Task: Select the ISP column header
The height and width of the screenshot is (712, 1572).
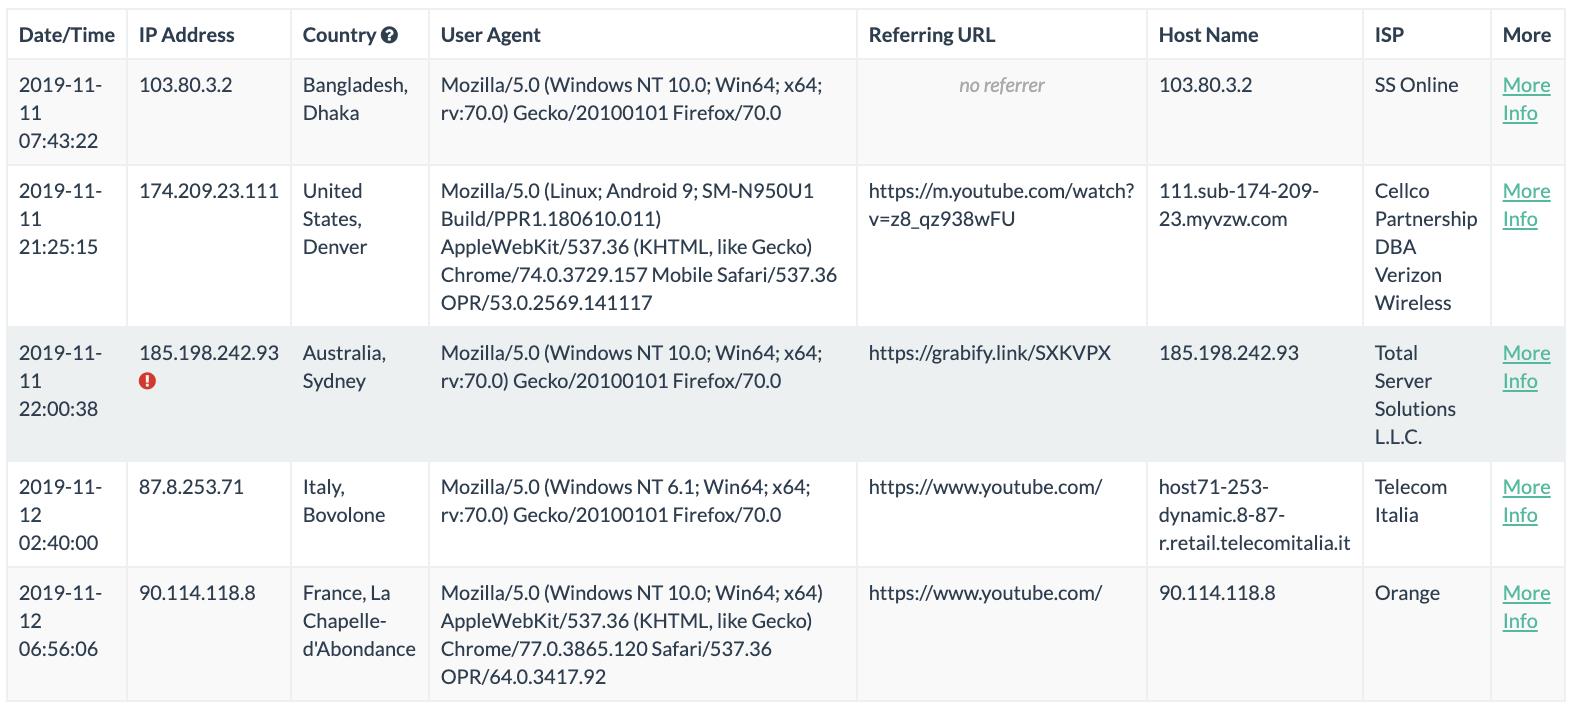Action: [1389, 35]
